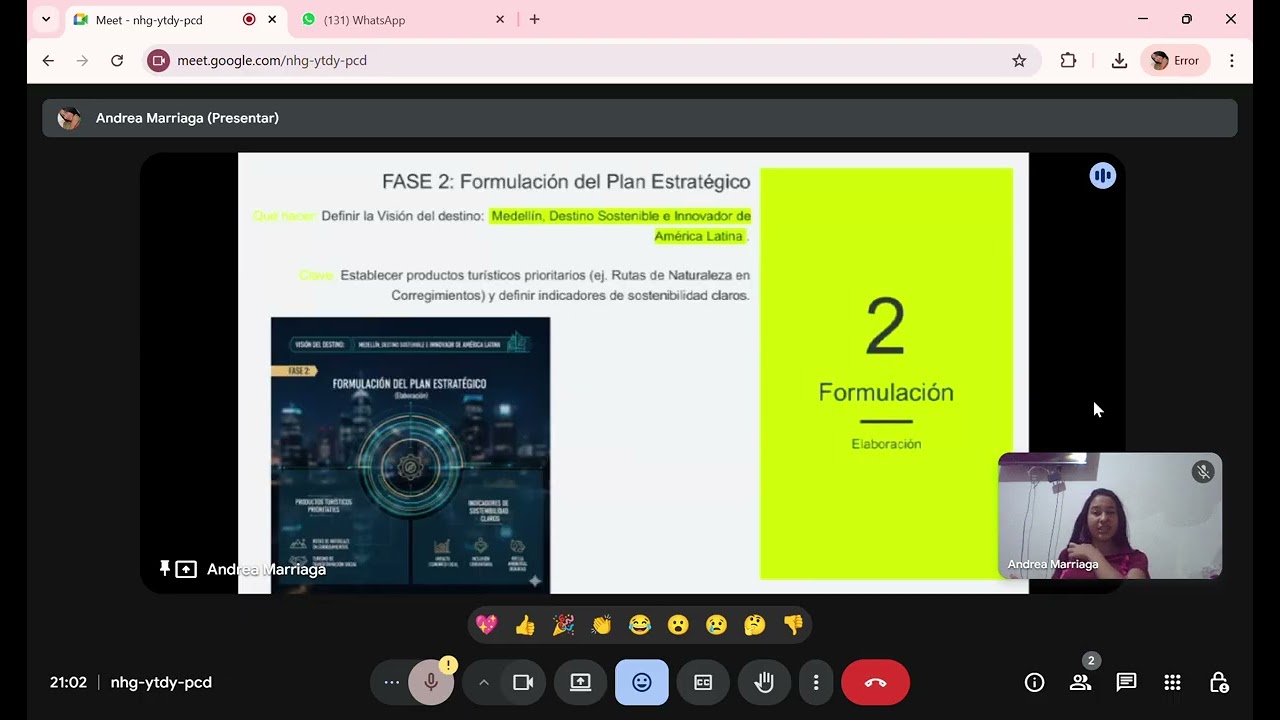Start presenting your screen
Screen dimensions: 1280x720
point(581,682)
